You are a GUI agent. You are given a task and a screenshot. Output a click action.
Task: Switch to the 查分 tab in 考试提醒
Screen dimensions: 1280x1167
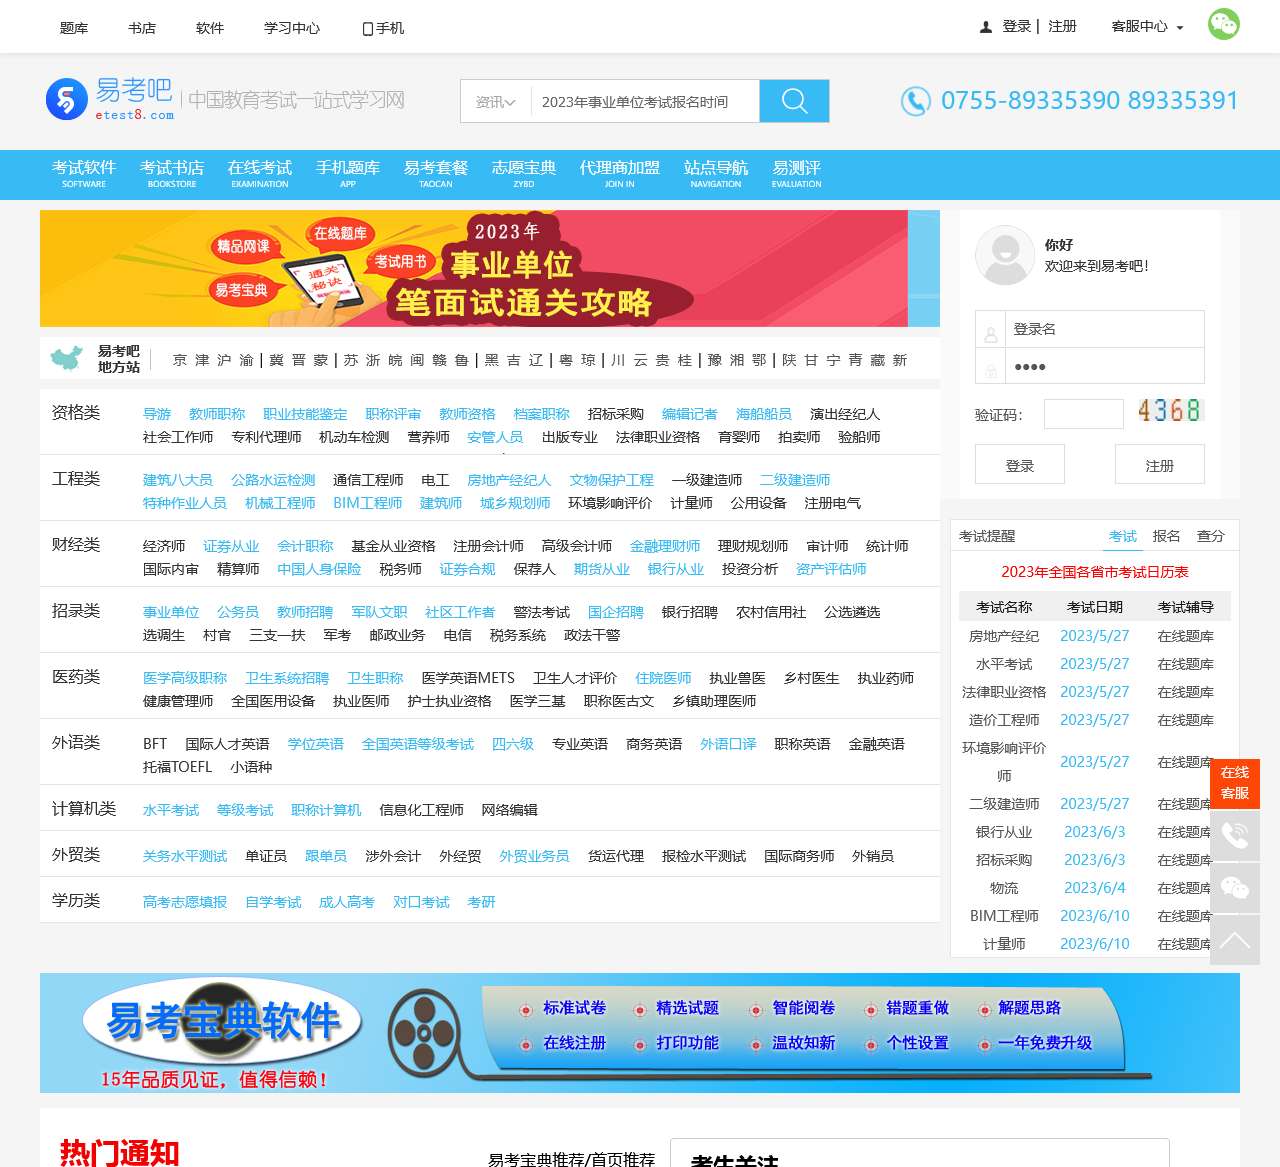point(1210,536)
